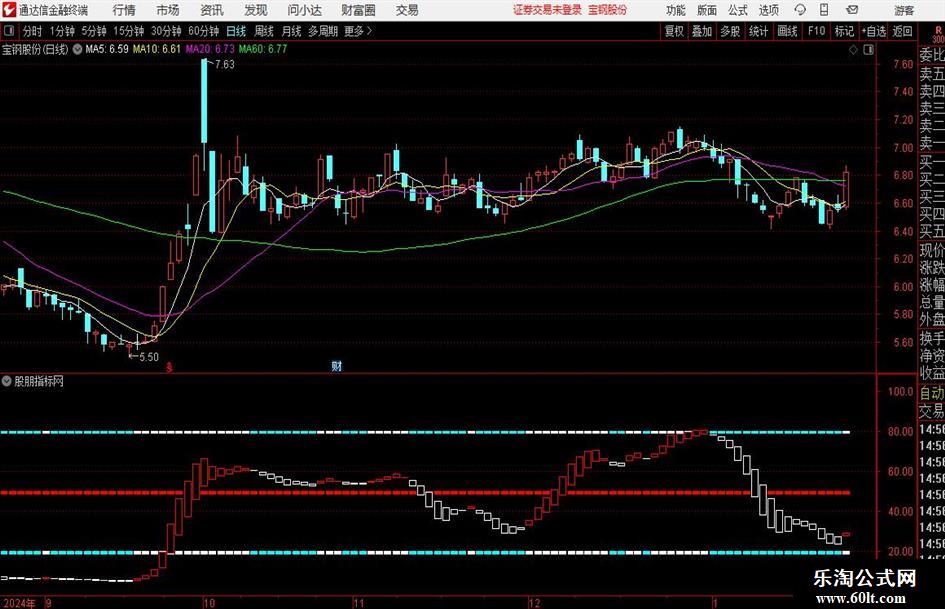Open the dropdown next to 宝钢股份(日线)
This screenshot has width=945, height=609.
tap(77, 49)
